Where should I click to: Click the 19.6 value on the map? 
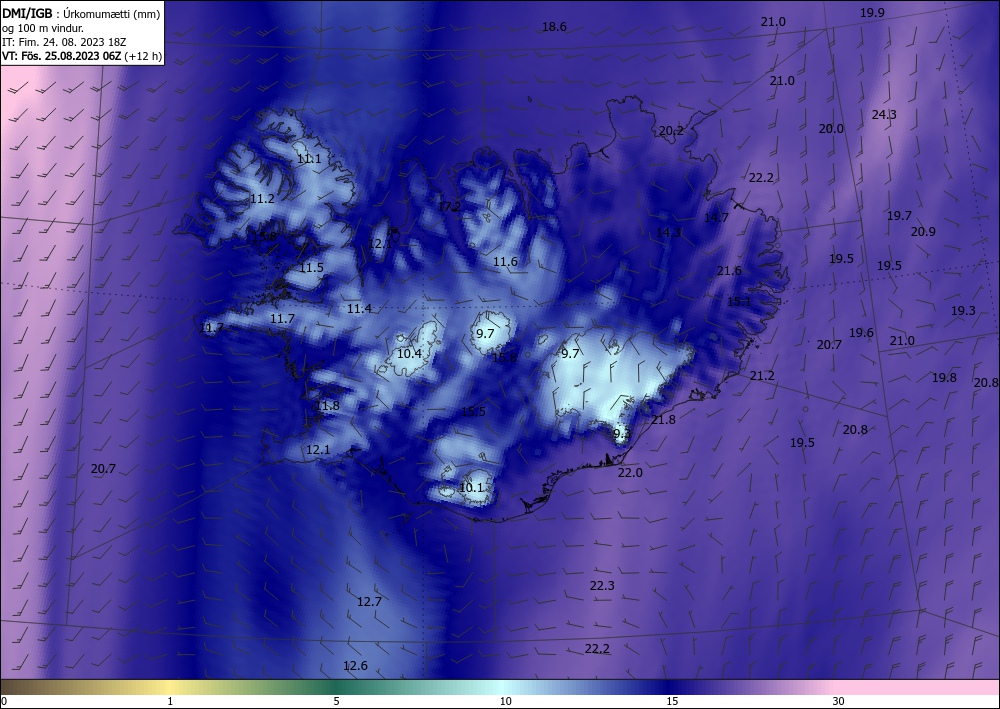(861, 333)
